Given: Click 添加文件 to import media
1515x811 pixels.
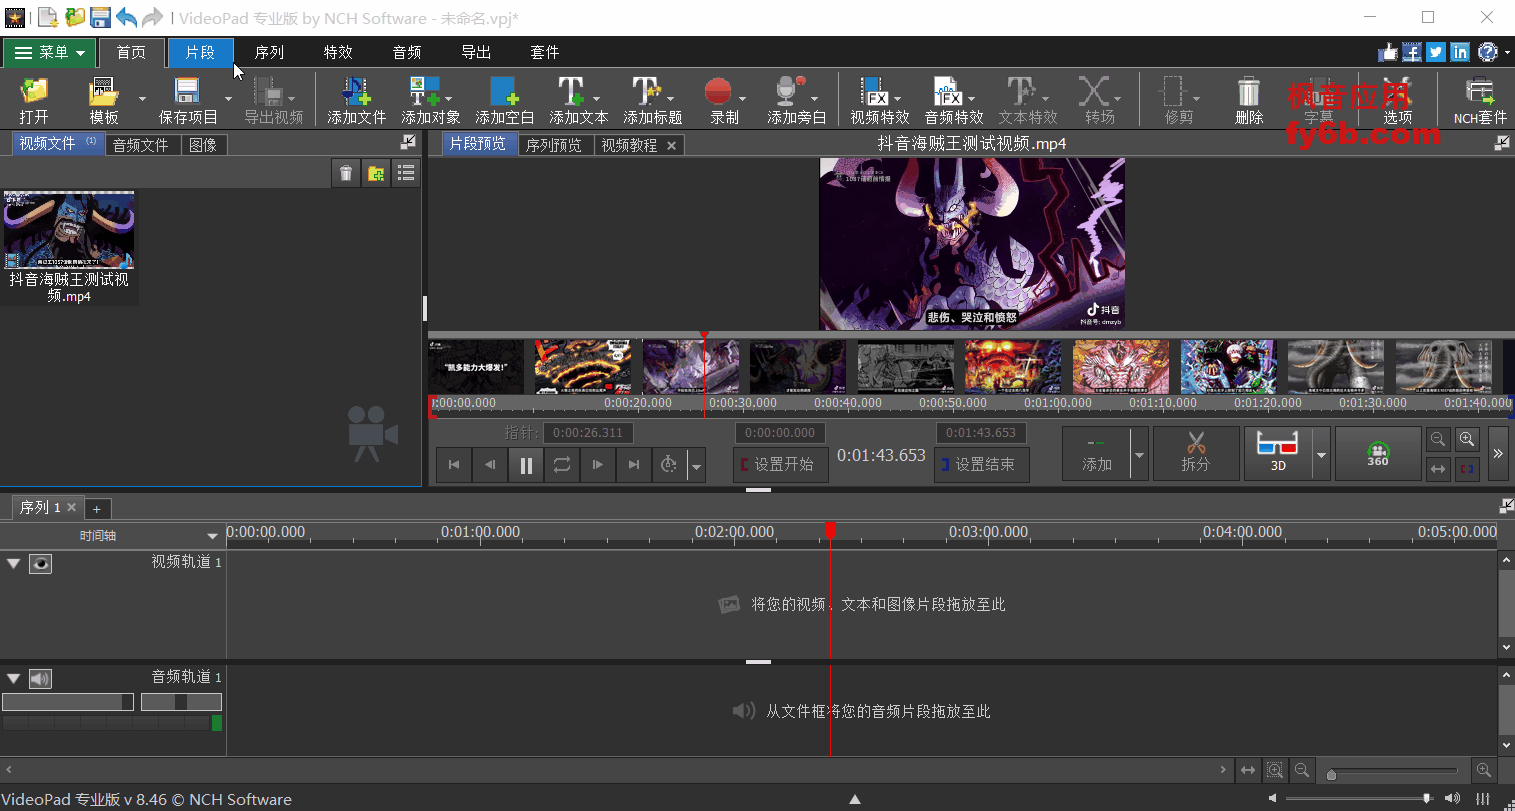Looking at the screenshot, I should point(356,100).
